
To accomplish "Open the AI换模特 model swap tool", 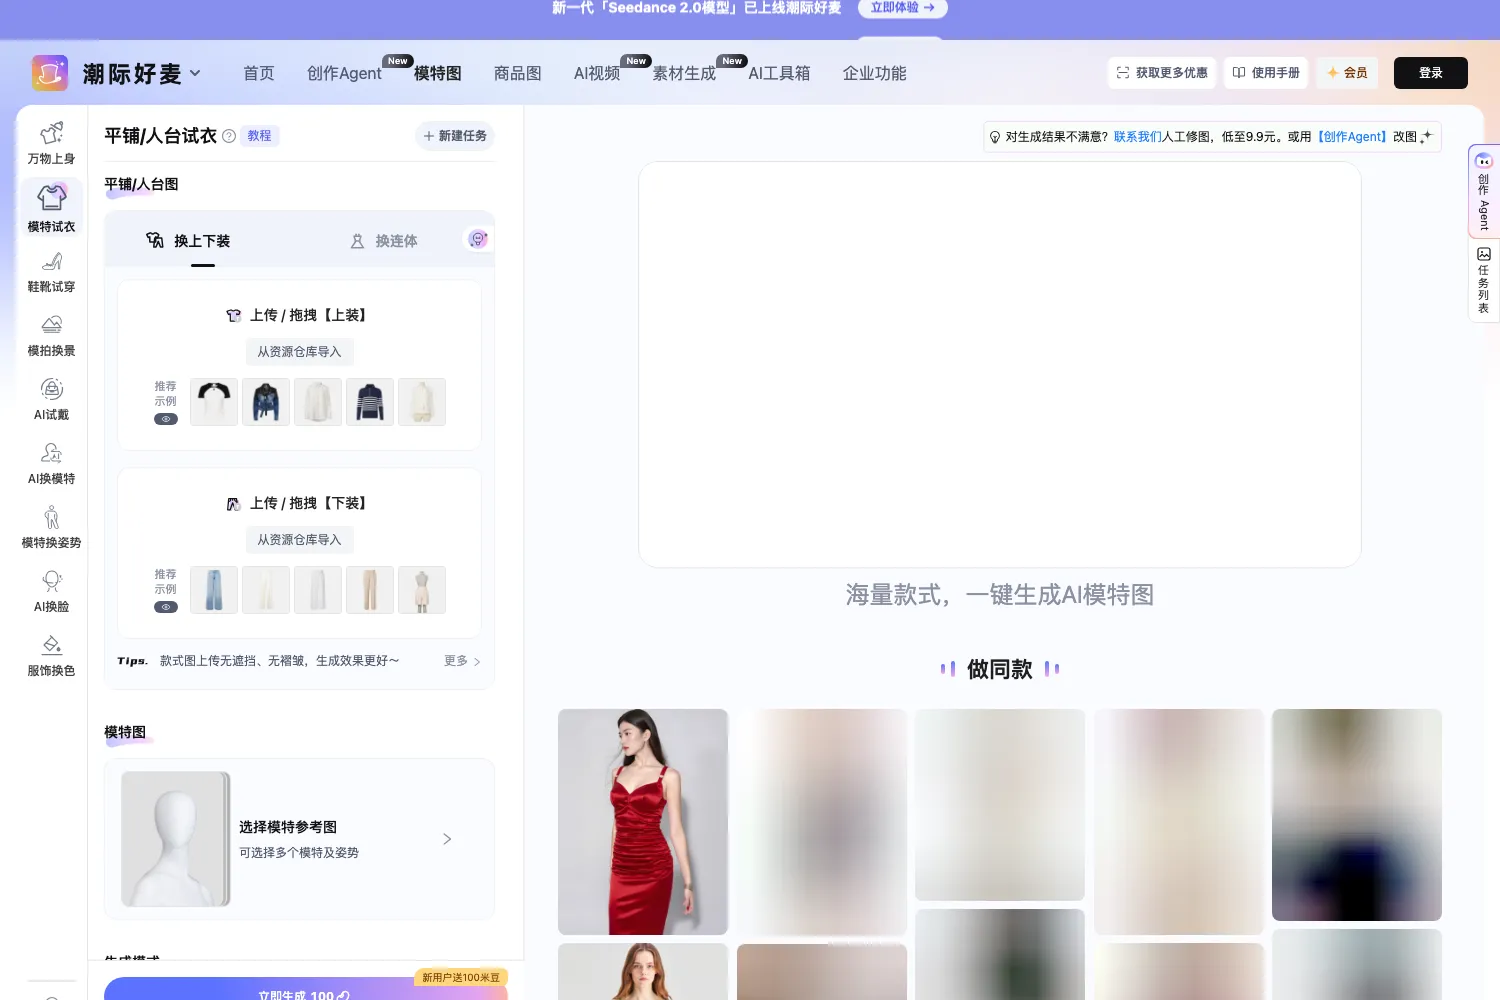I will point(51,464).
